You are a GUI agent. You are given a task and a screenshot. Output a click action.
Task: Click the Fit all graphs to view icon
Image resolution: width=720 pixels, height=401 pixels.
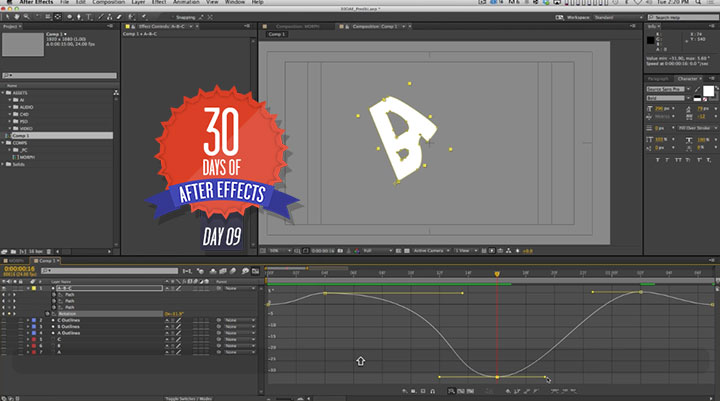point(470,391)
